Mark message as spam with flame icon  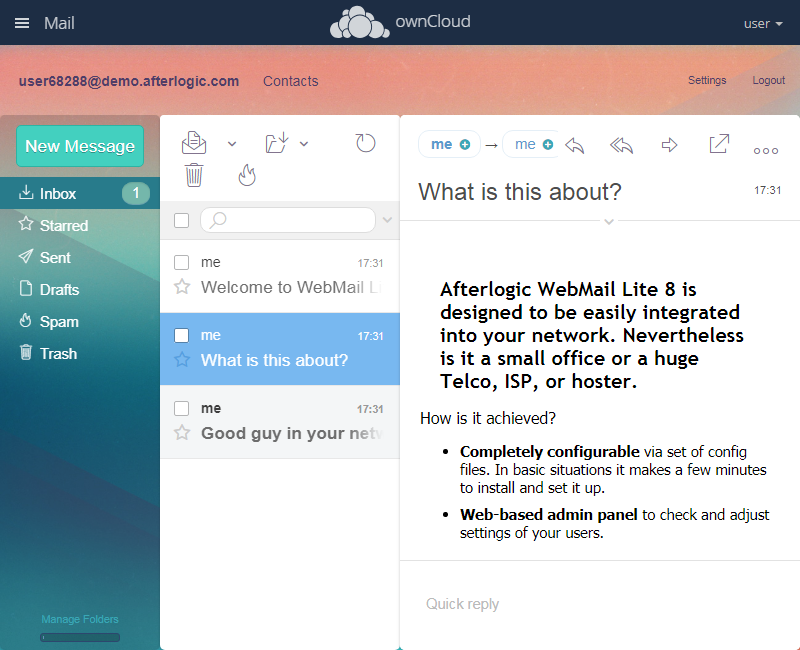tap(247, 176)
